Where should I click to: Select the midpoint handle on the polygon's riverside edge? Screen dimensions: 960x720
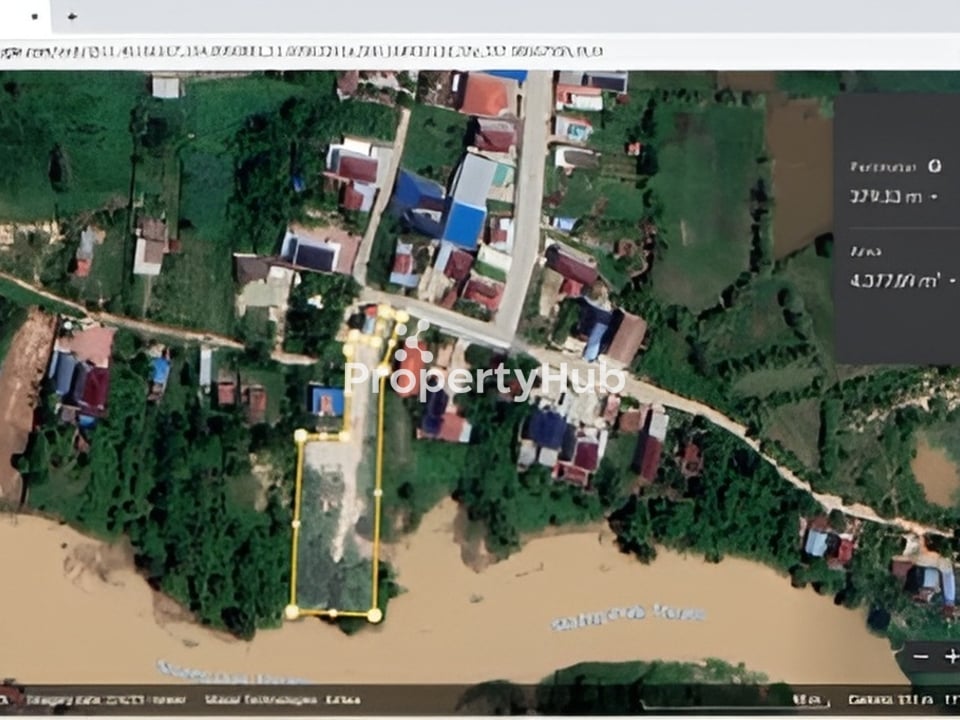coord(332,613)
